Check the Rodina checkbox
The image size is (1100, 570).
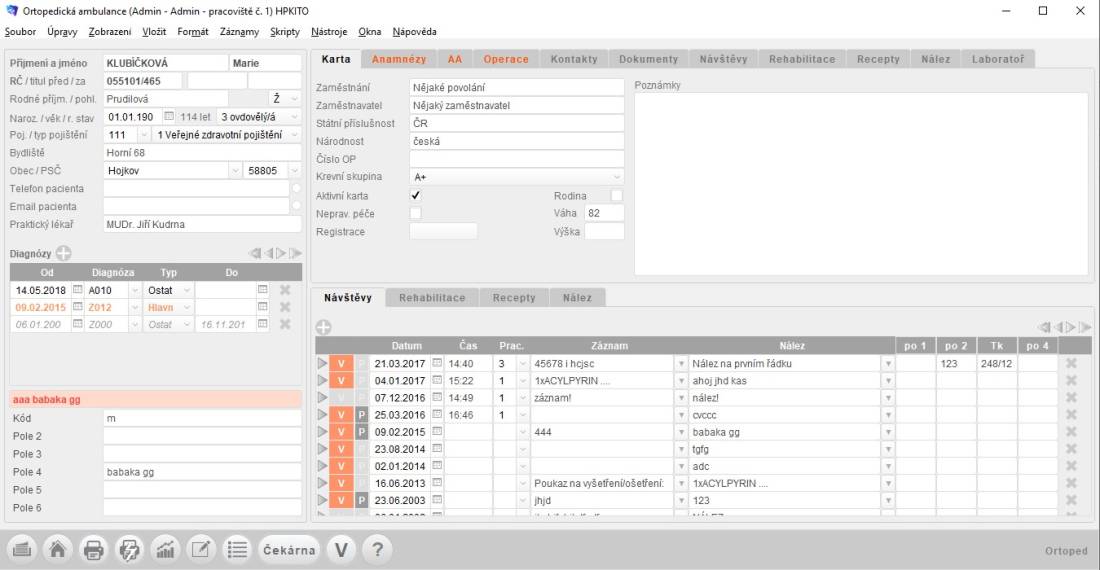(617, 195)
